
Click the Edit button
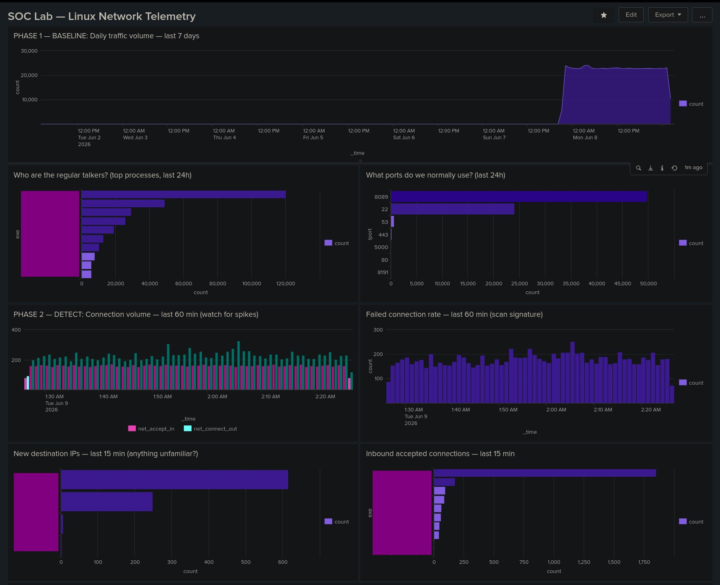(x=631, y=15)
